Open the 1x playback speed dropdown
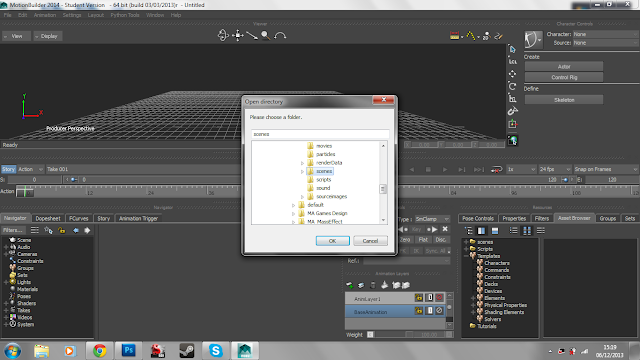The width and height of the screenshot is (640, 360). 521,169
